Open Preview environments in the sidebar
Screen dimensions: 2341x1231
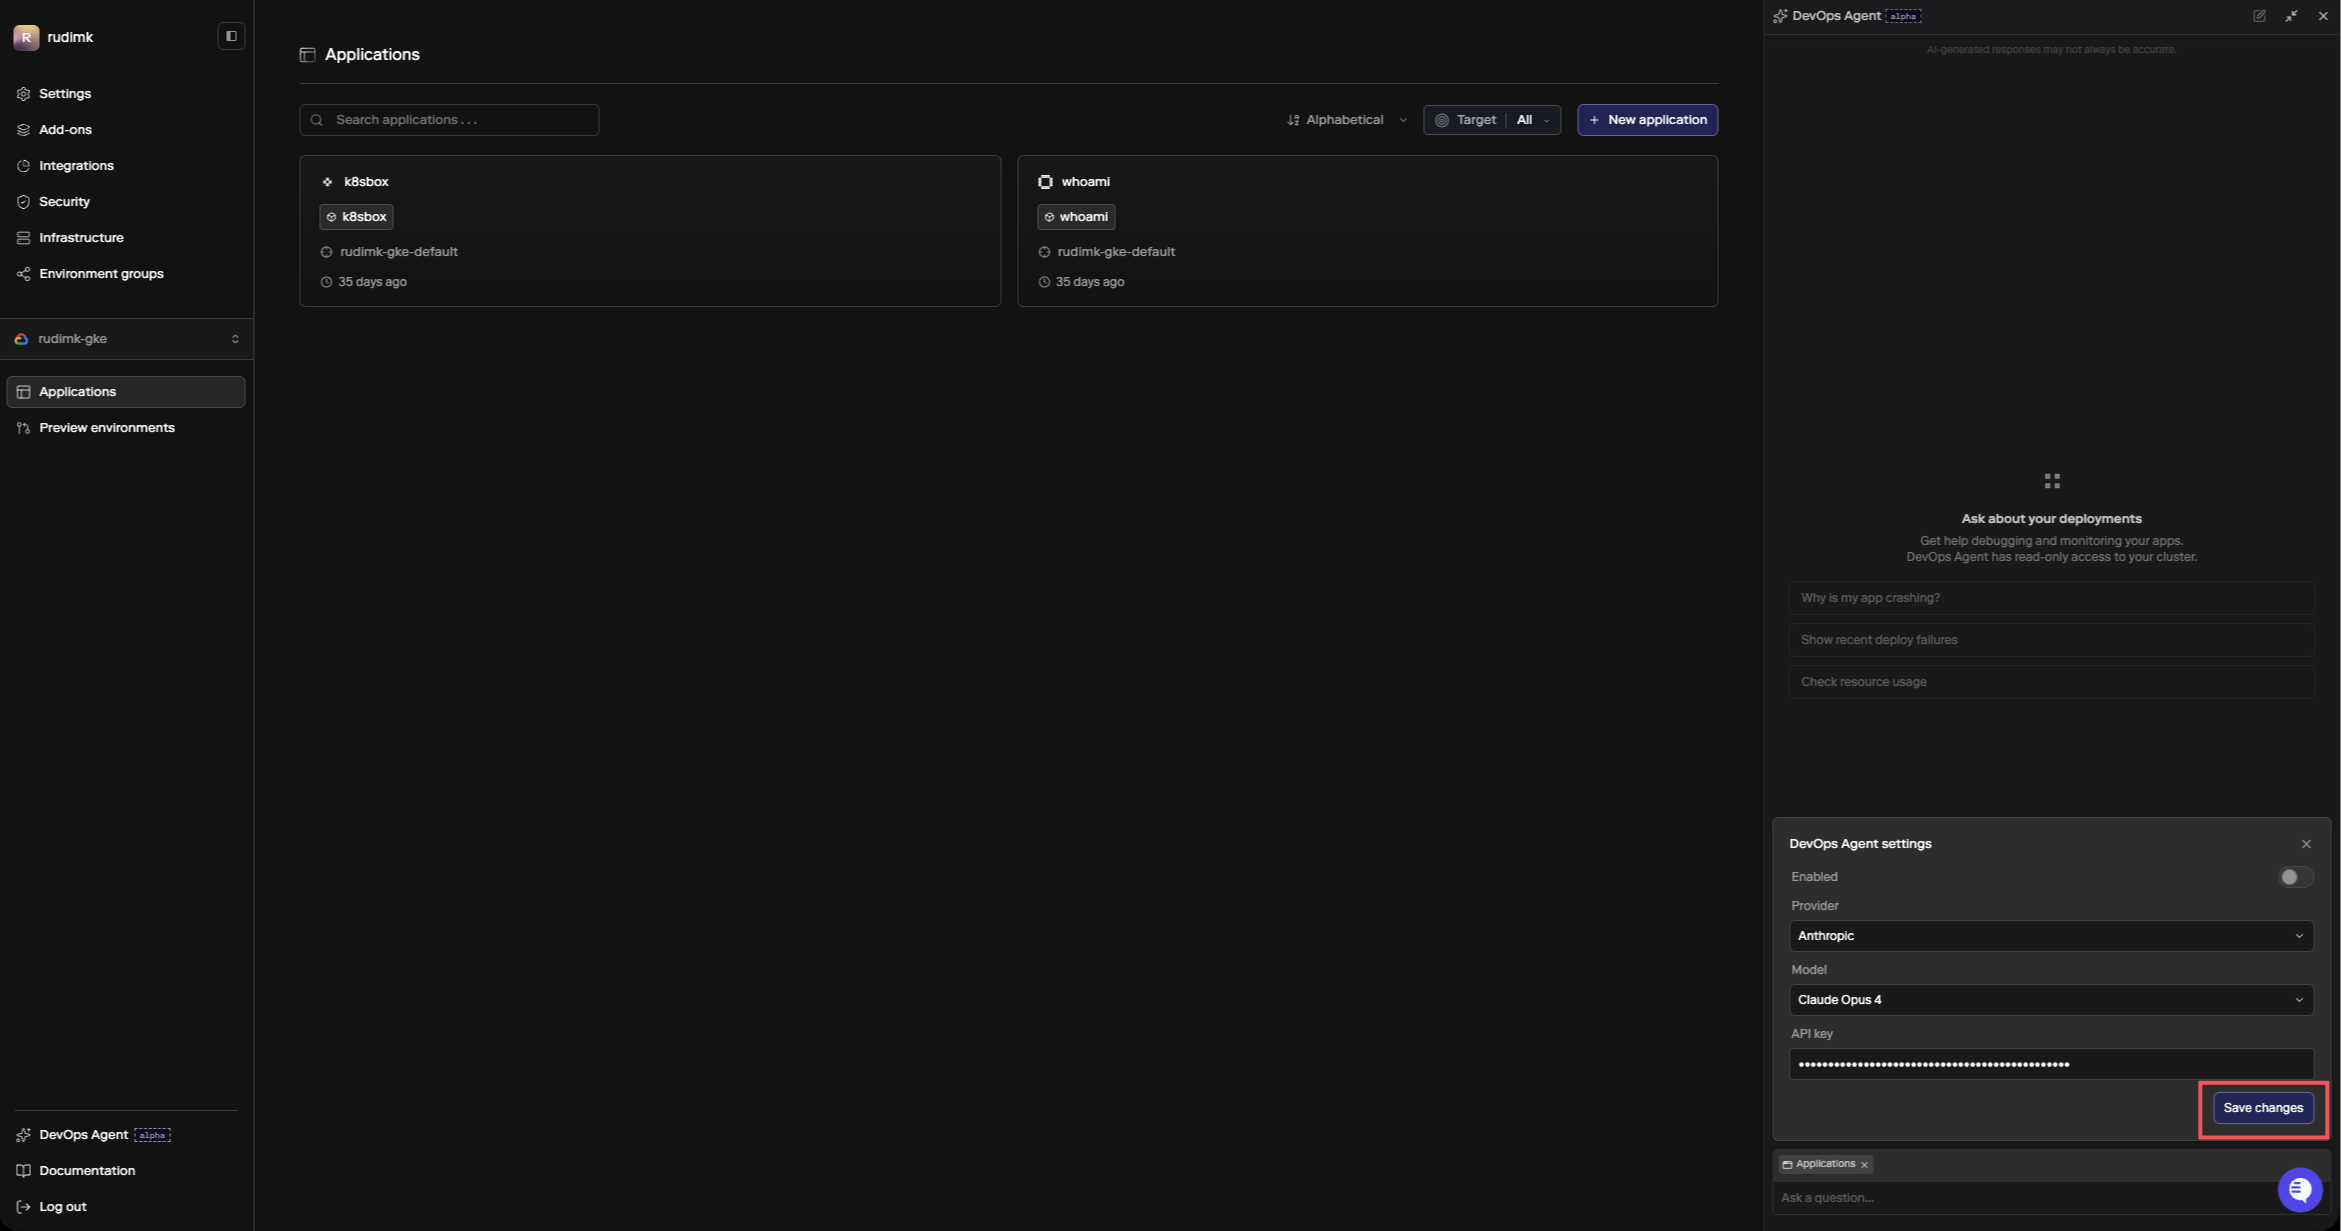click(x=106, y=428)
